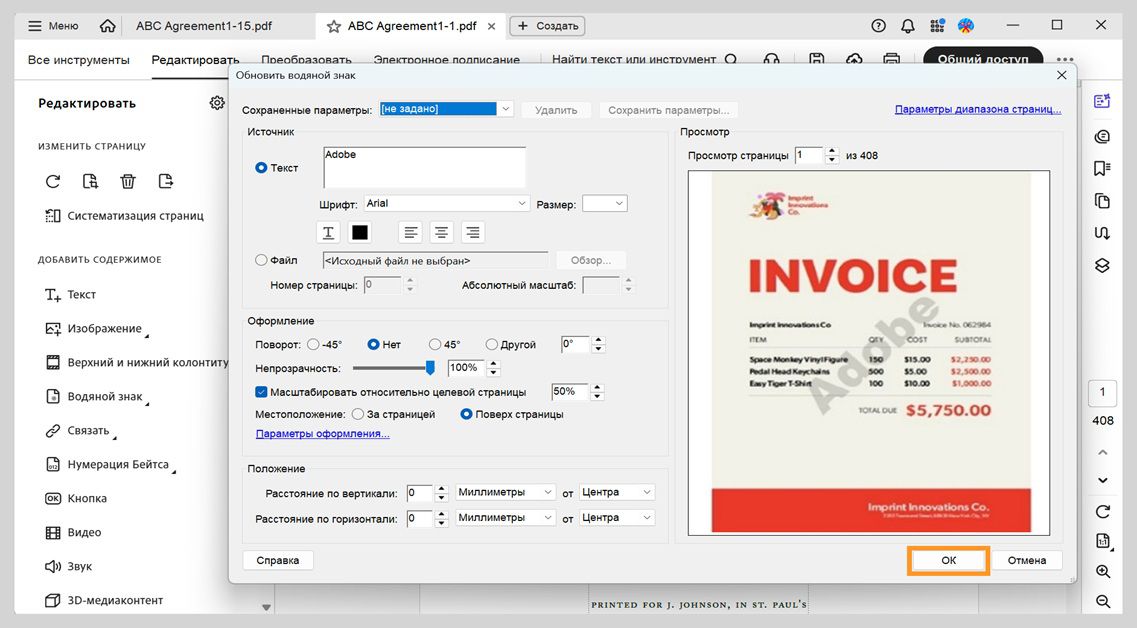The height and width of the screenshot is (628, 1137).
Task: Select the 3D-медиаконтент tool
Action: coord(104,600)
